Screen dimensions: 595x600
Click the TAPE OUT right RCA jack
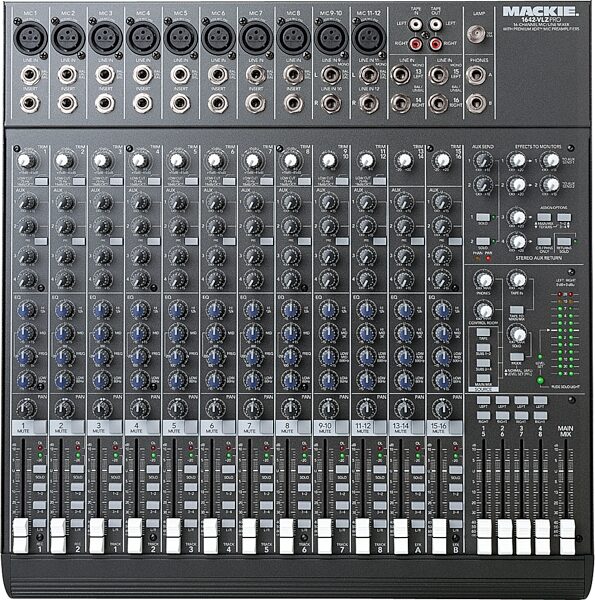coord(435,44)
